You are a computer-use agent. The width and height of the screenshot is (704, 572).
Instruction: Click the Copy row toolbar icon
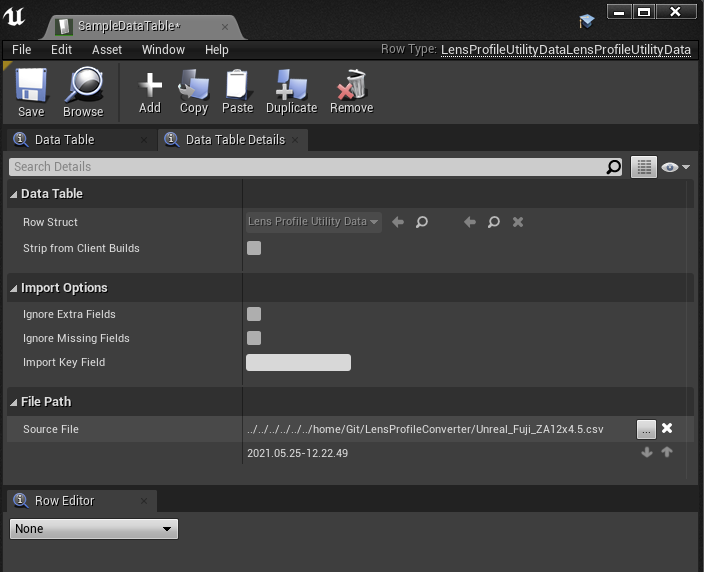tap(194, 92)
